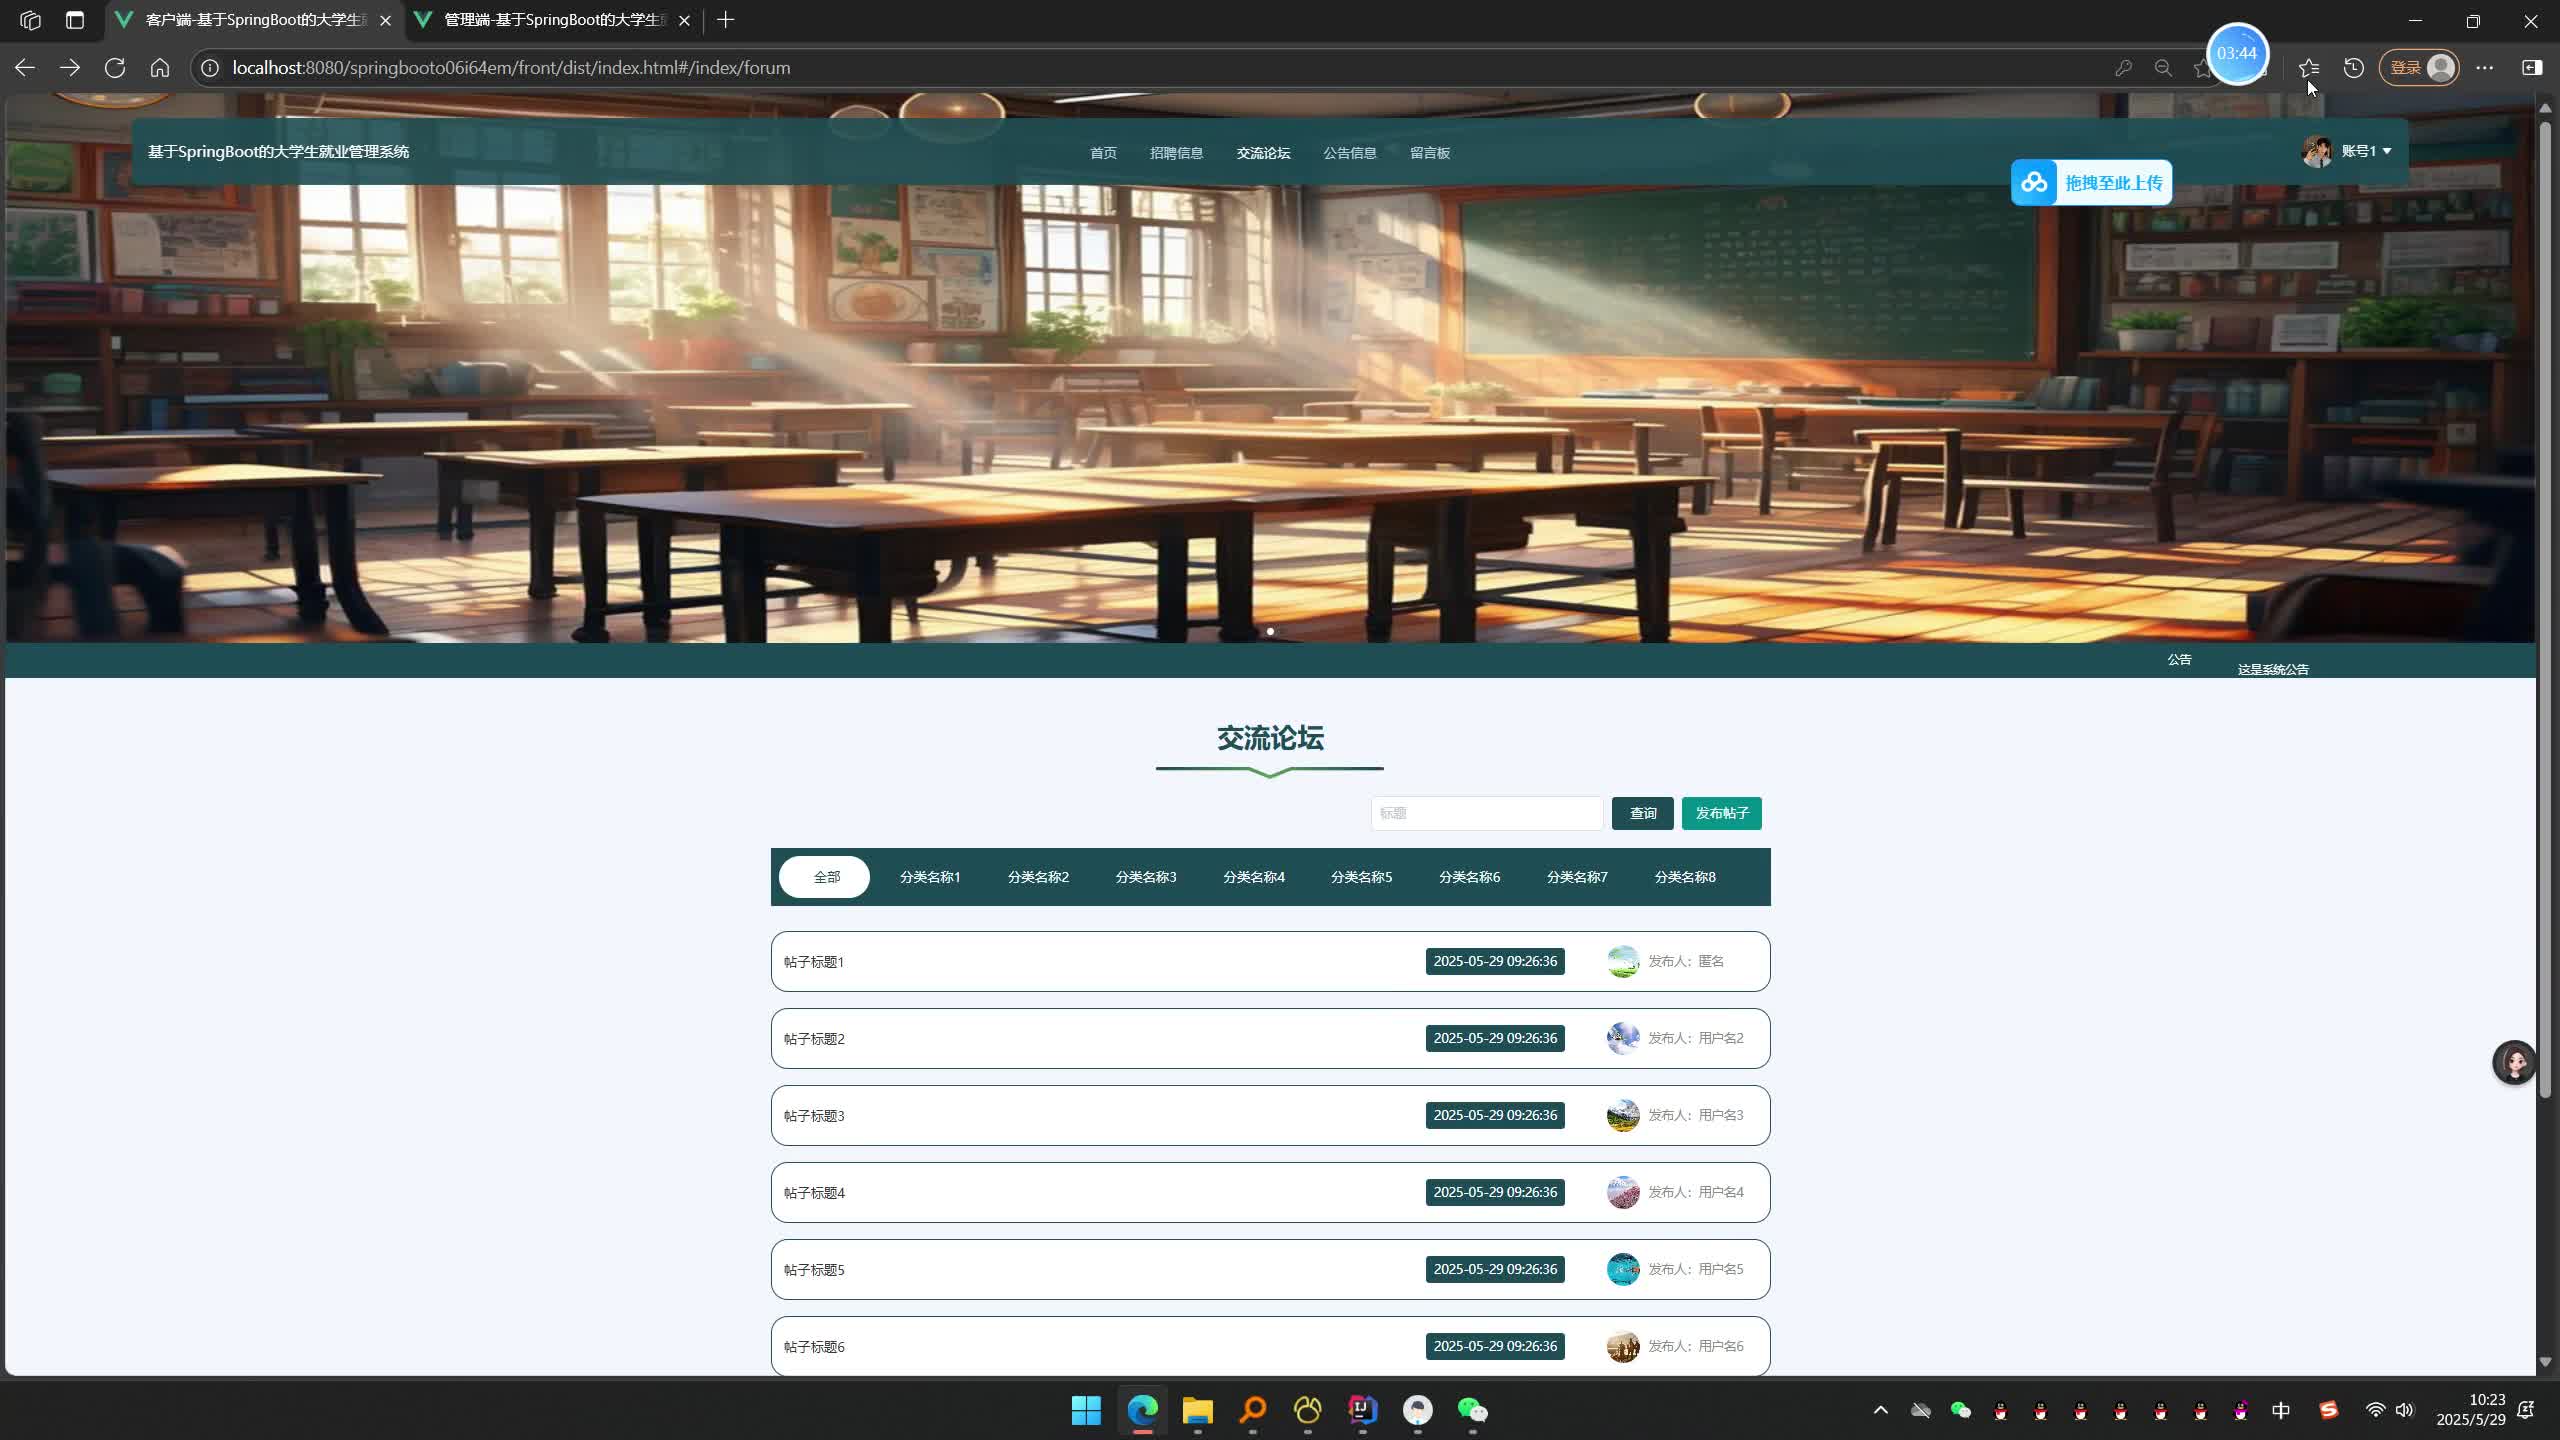This screenshot has height=1440, width=2560.
Task: Click the Wi-Fi icon in system tray
Action: point(2377,1410)
